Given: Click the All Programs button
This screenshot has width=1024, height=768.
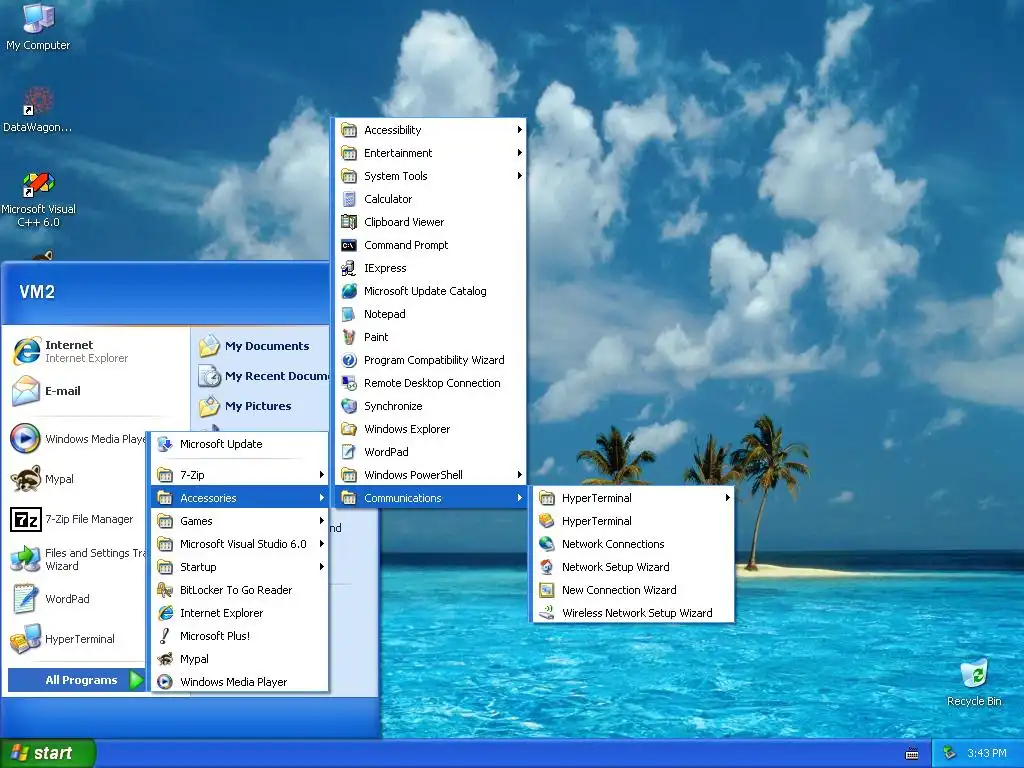Looking at the screenshot, I should (76, 680).
